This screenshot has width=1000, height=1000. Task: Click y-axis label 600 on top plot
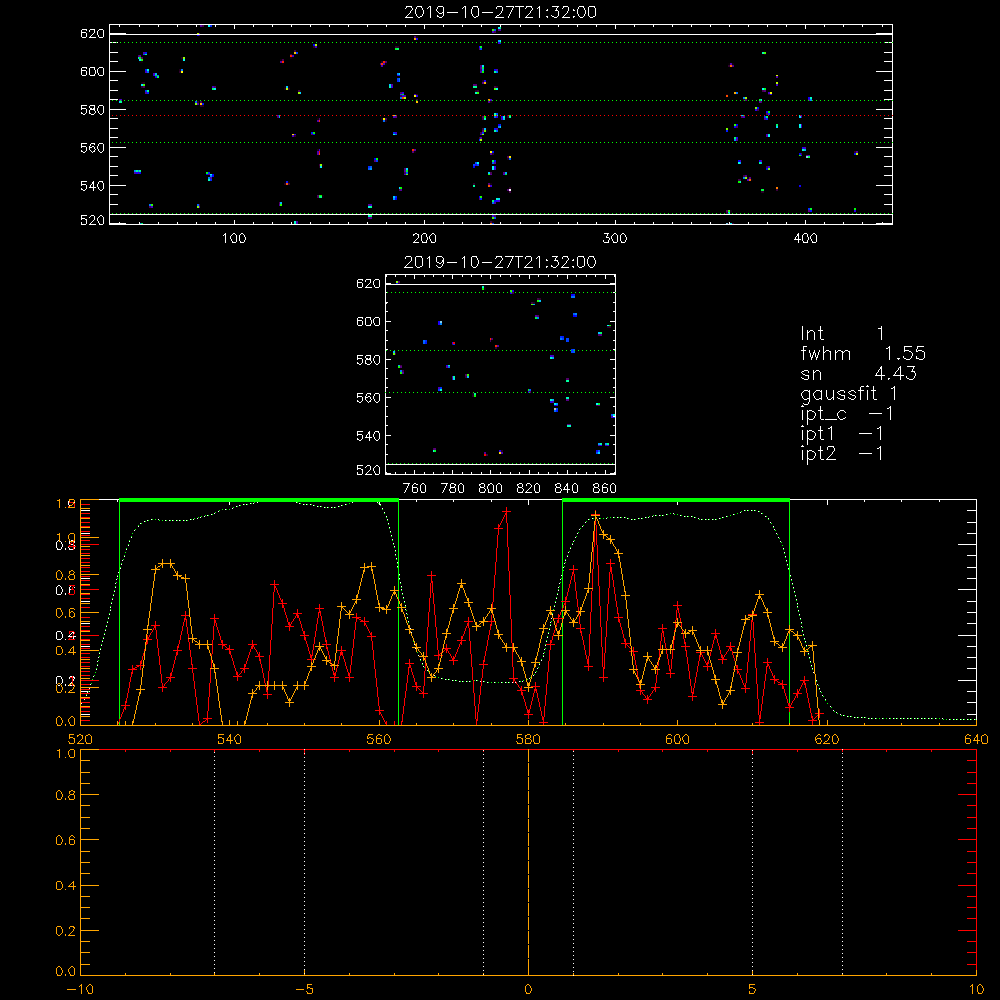[92, 71]
